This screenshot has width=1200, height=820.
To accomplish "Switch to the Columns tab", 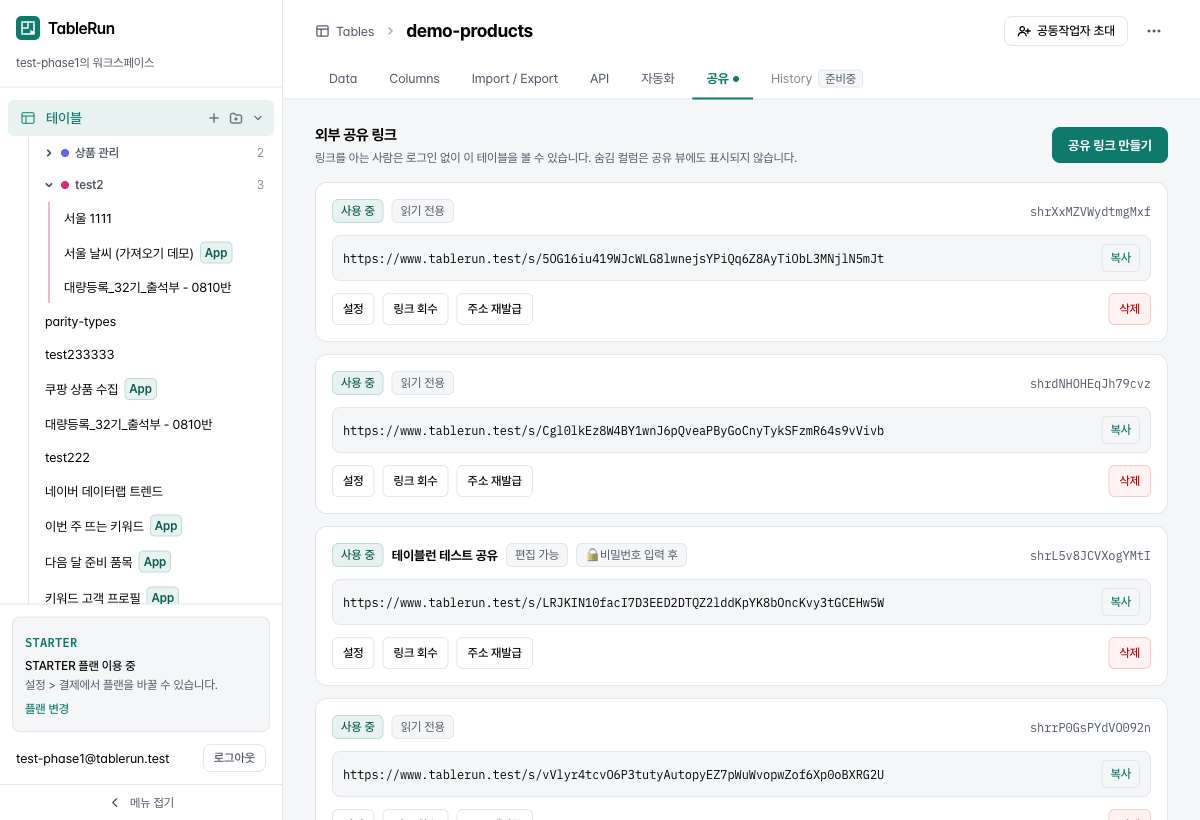I will pos(414,78).
